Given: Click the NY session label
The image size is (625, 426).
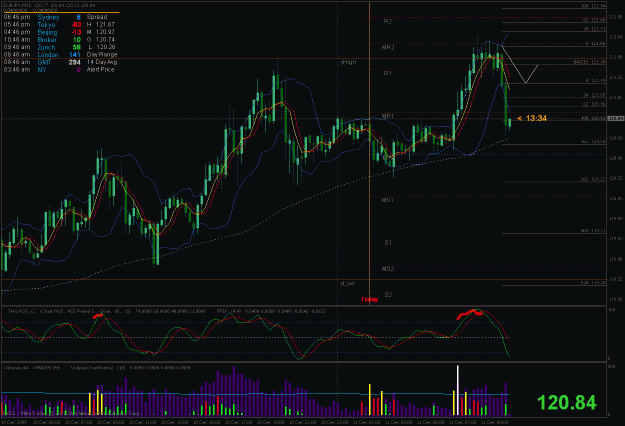Looking at the screenshot, I should [x=42, y=69].
